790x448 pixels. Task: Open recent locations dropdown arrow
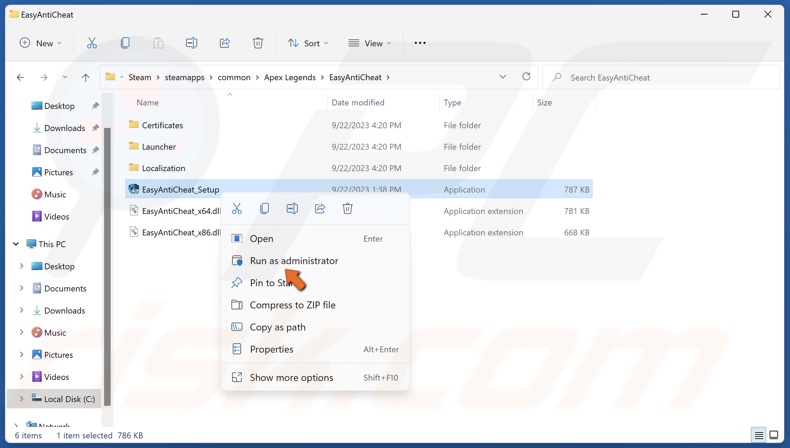click(64, 78)
